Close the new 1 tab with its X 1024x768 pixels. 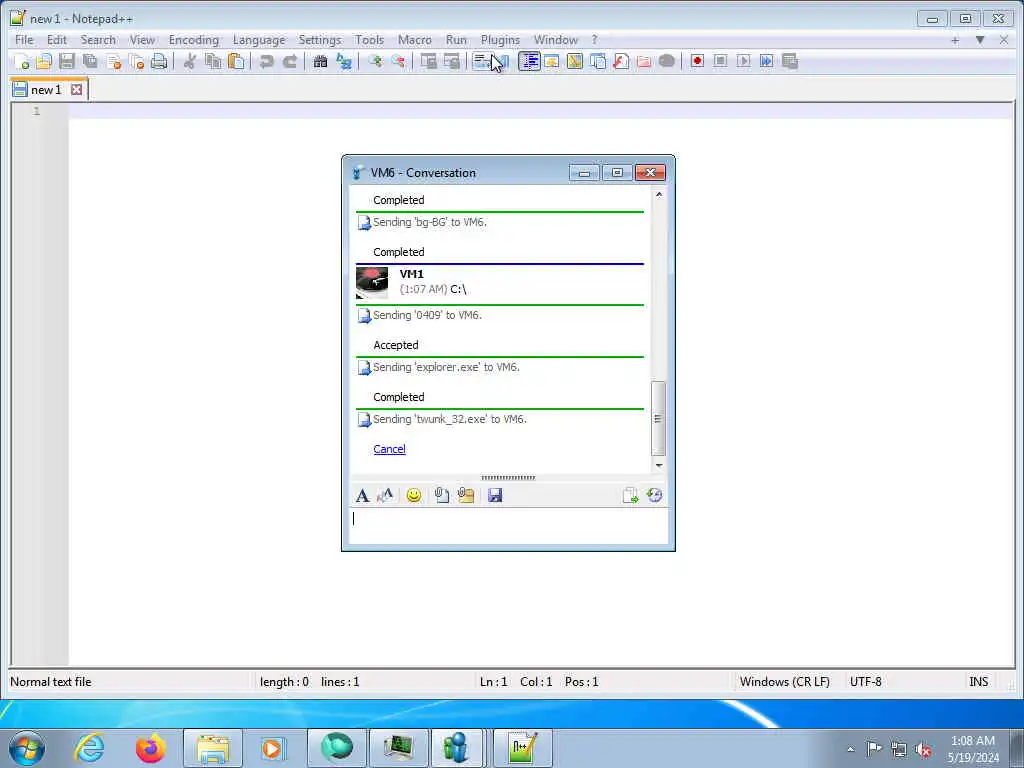tap(76, 89)
